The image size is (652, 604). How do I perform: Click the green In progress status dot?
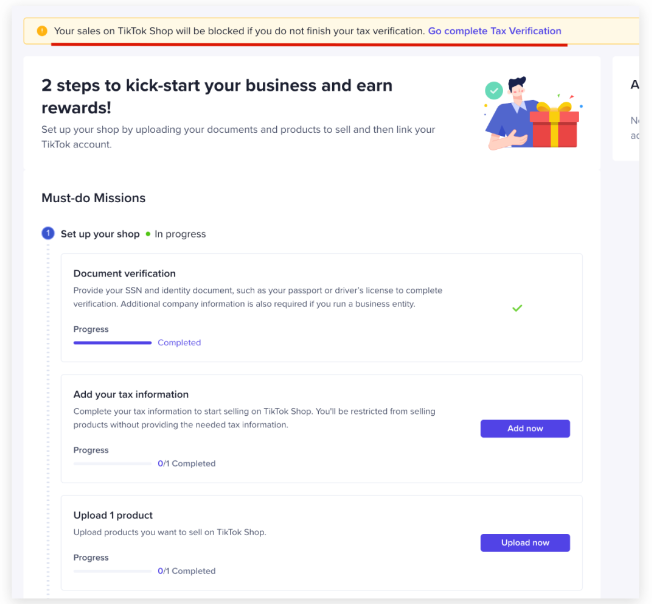[148, 234]
